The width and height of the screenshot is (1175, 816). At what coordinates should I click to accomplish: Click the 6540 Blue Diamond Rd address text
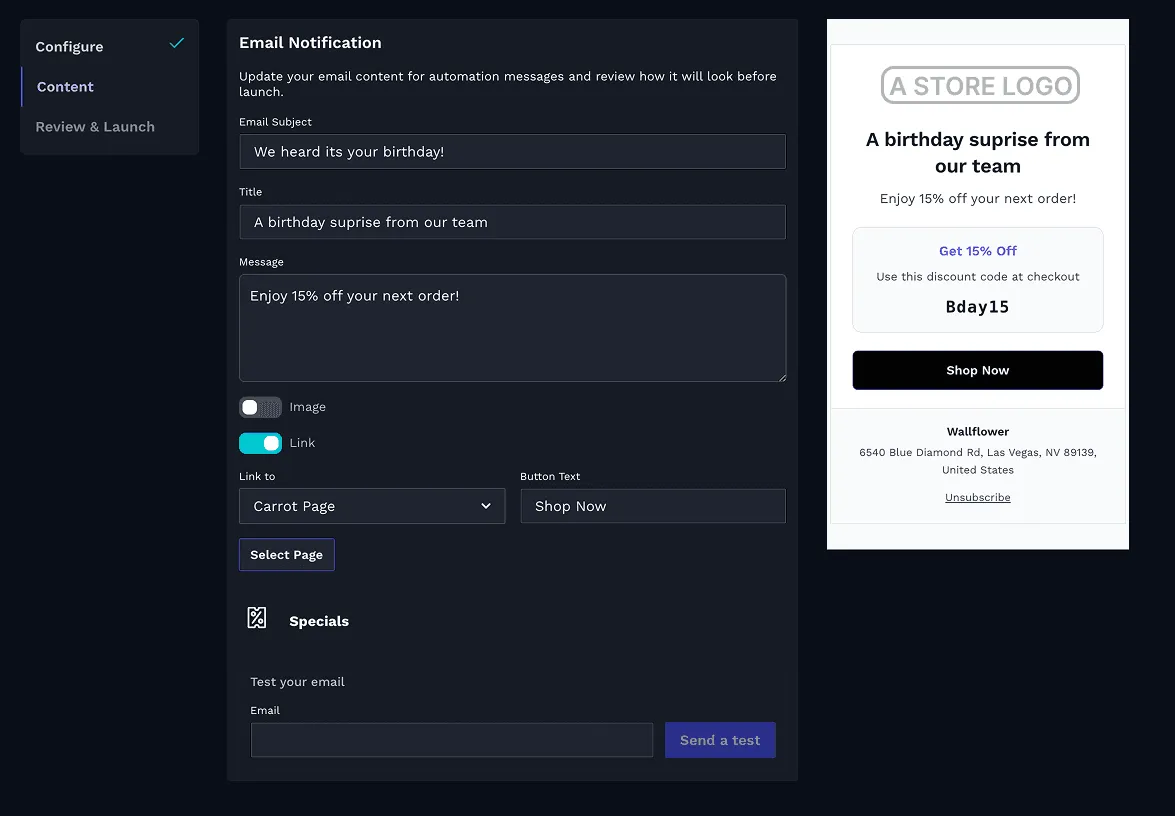tap(977, 461)
